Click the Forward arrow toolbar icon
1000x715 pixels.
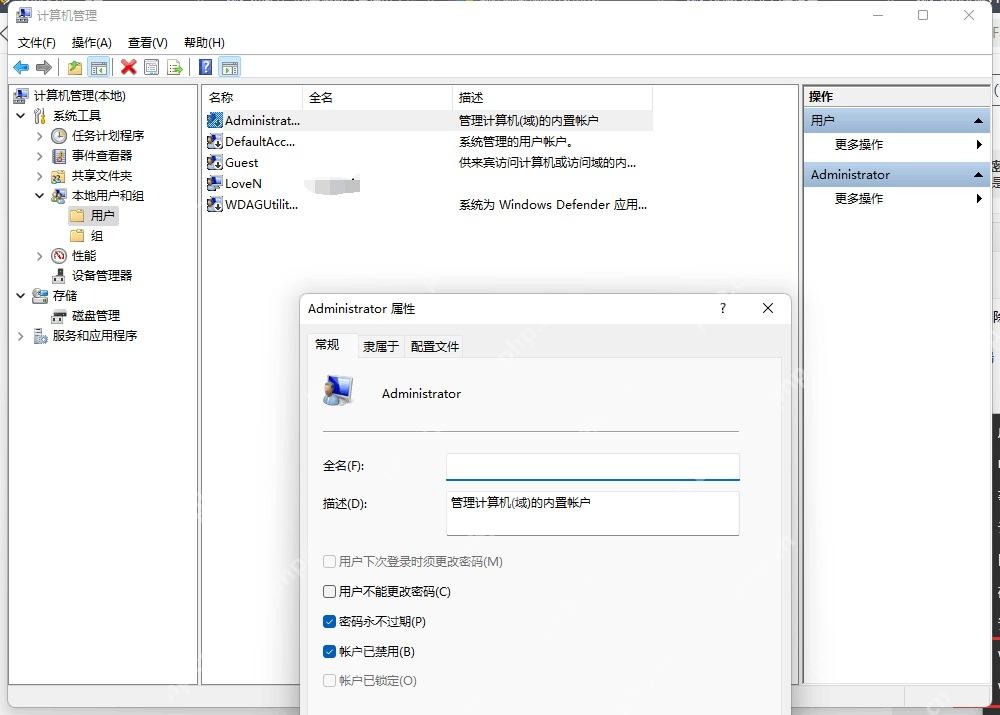click(x=44, y=67)
